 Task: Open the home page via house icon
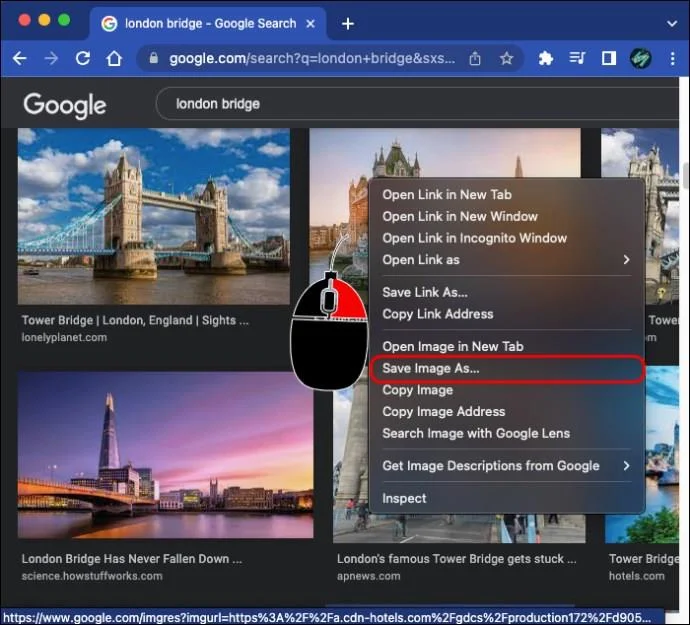point(114,58)
